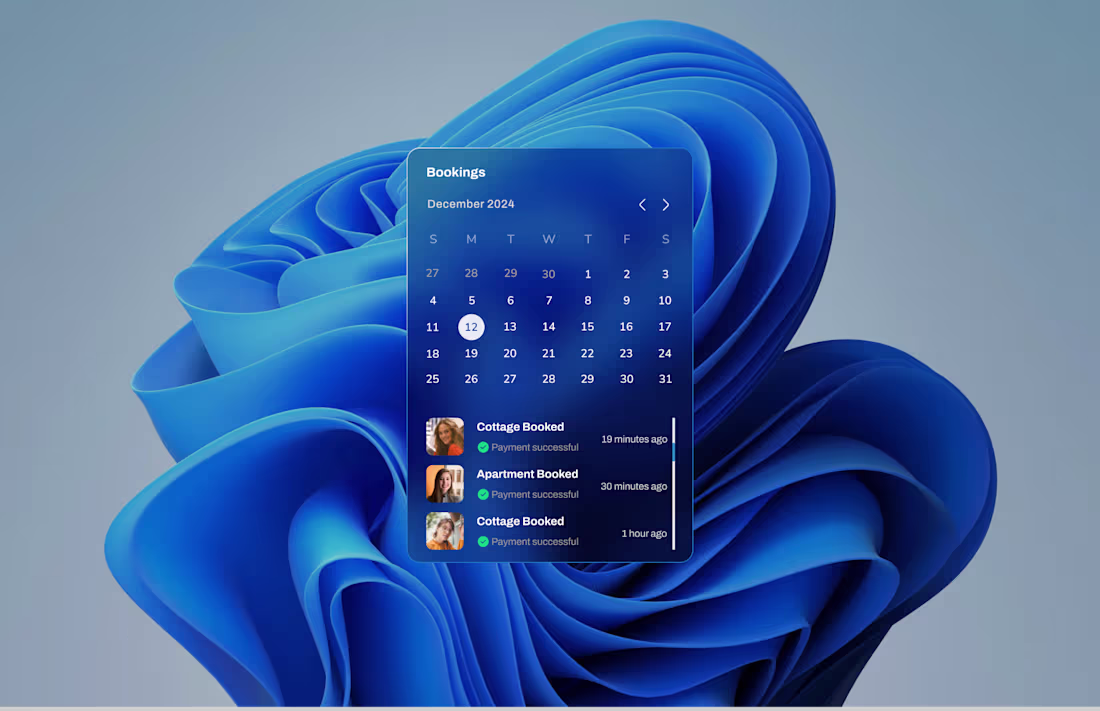This screenshot has width=1100, height=711.
Task: Click green check icon in 1 hour ago row
Action: point(483,541)
